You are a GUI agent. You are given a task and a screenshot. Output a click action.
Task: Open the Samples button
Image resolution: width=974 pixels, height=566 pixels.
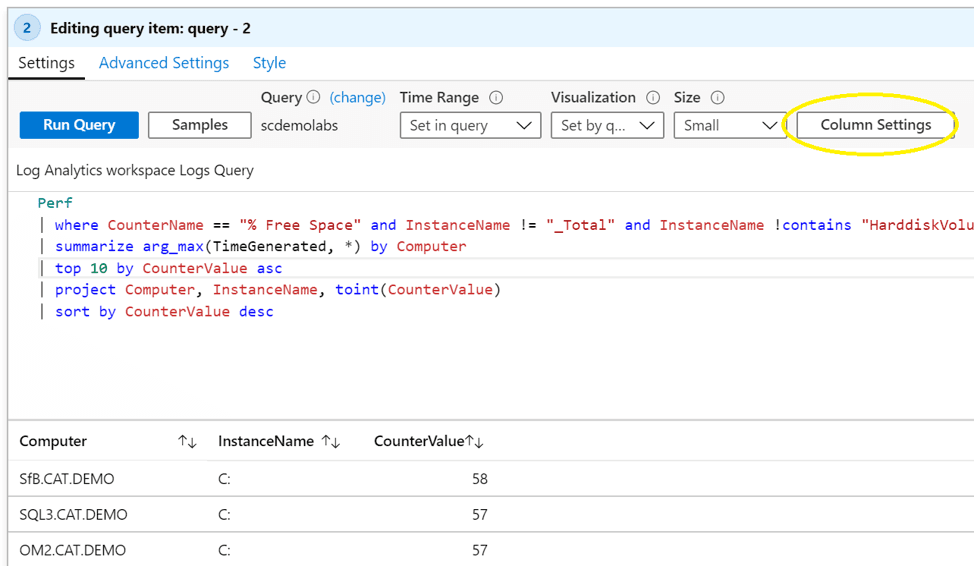199,125
